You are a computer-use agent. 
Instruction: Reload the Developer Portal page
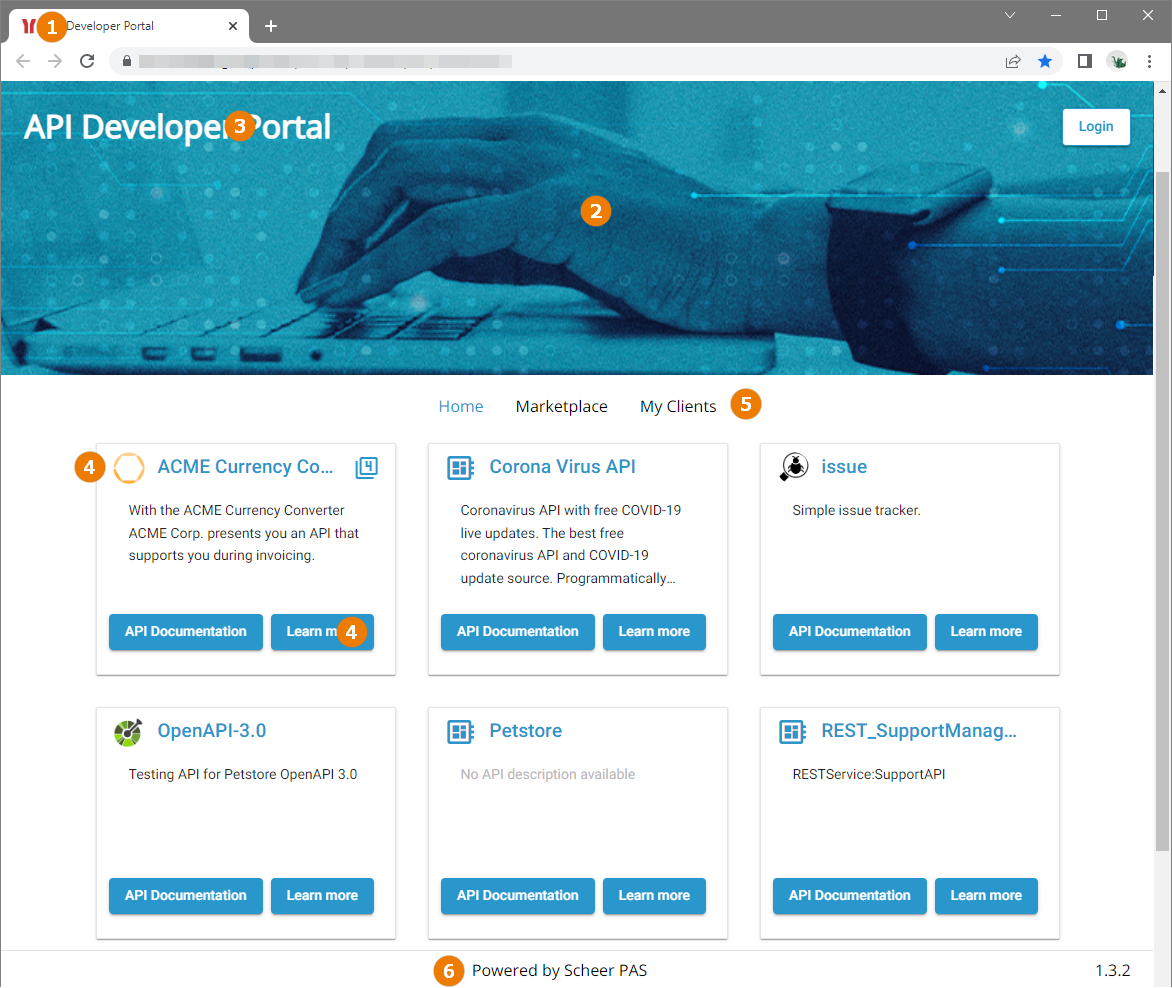coord(87,60)
